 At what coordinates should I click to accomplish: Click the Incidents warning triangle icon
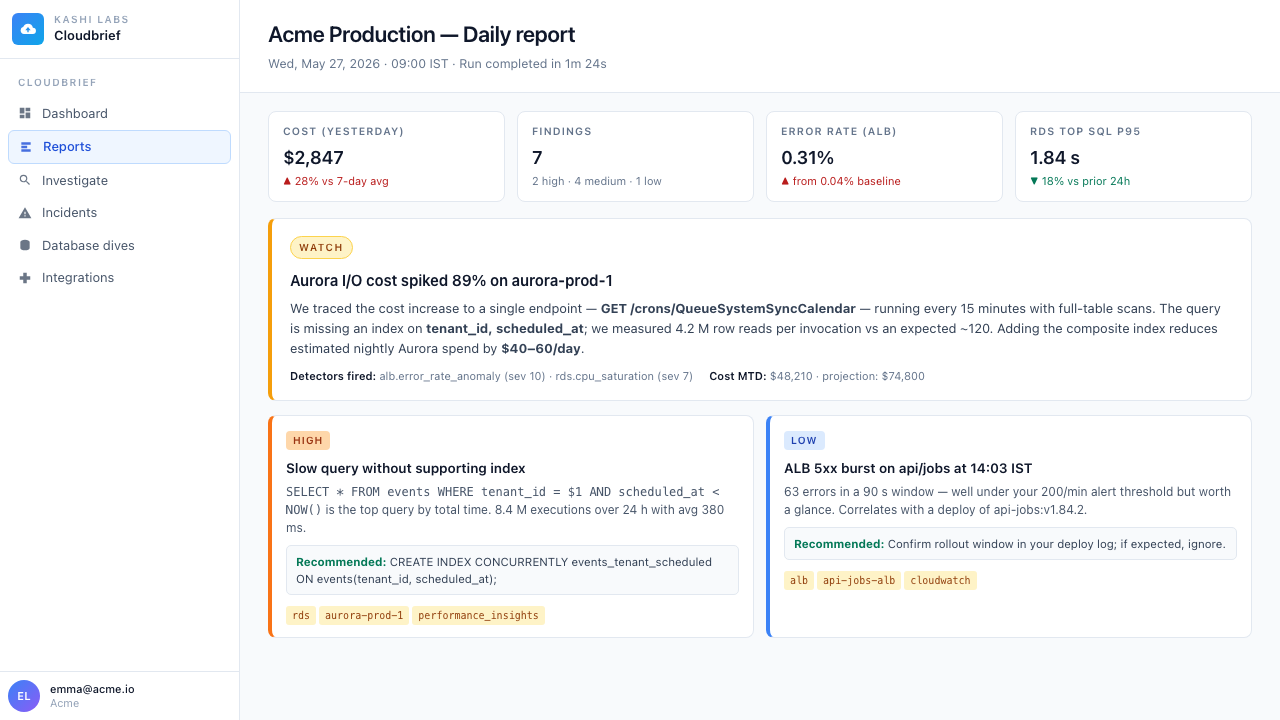click(x=25, y=213)
